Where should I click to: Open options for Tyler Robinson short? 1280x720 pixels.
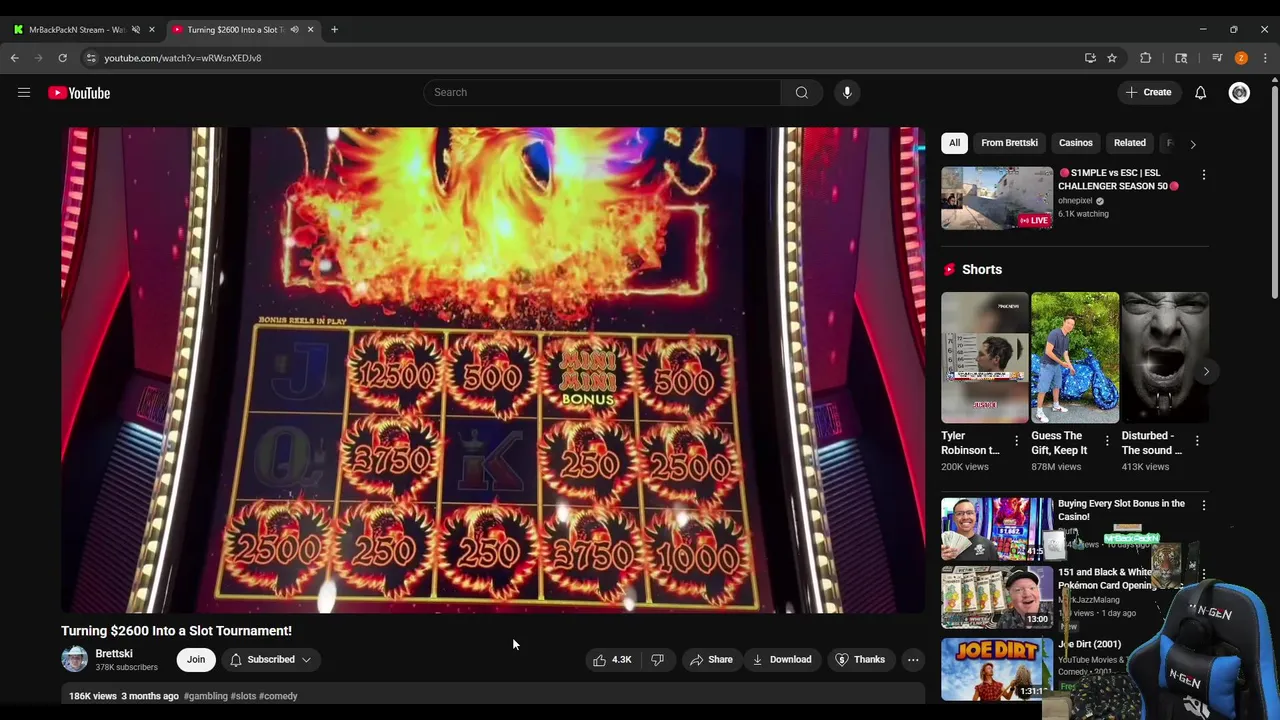click(1017, 441)
